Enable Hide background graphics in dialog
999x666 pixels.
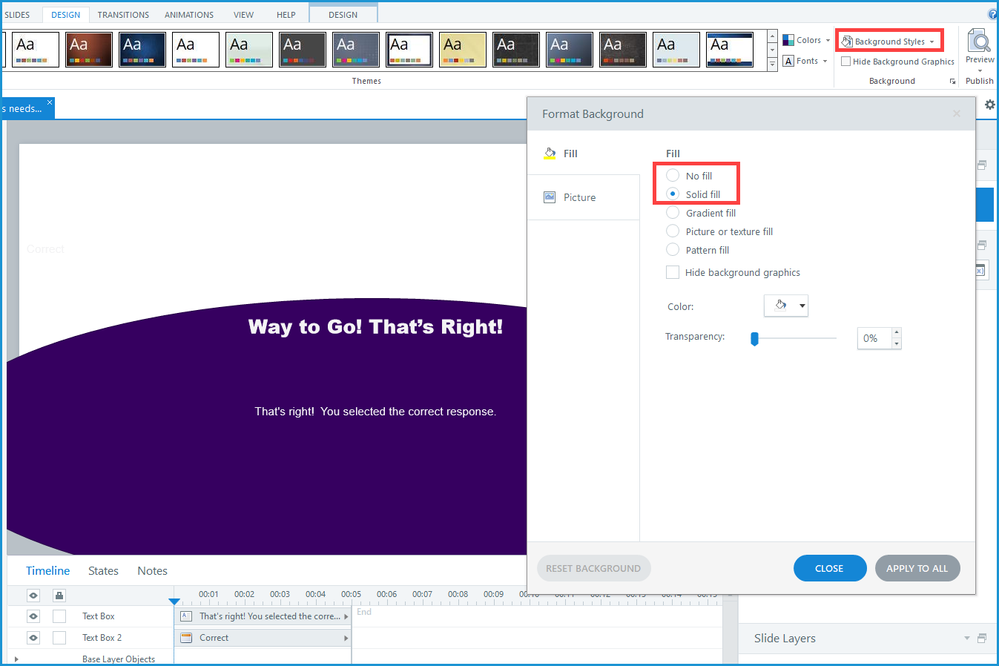click(x=673, y=272)
